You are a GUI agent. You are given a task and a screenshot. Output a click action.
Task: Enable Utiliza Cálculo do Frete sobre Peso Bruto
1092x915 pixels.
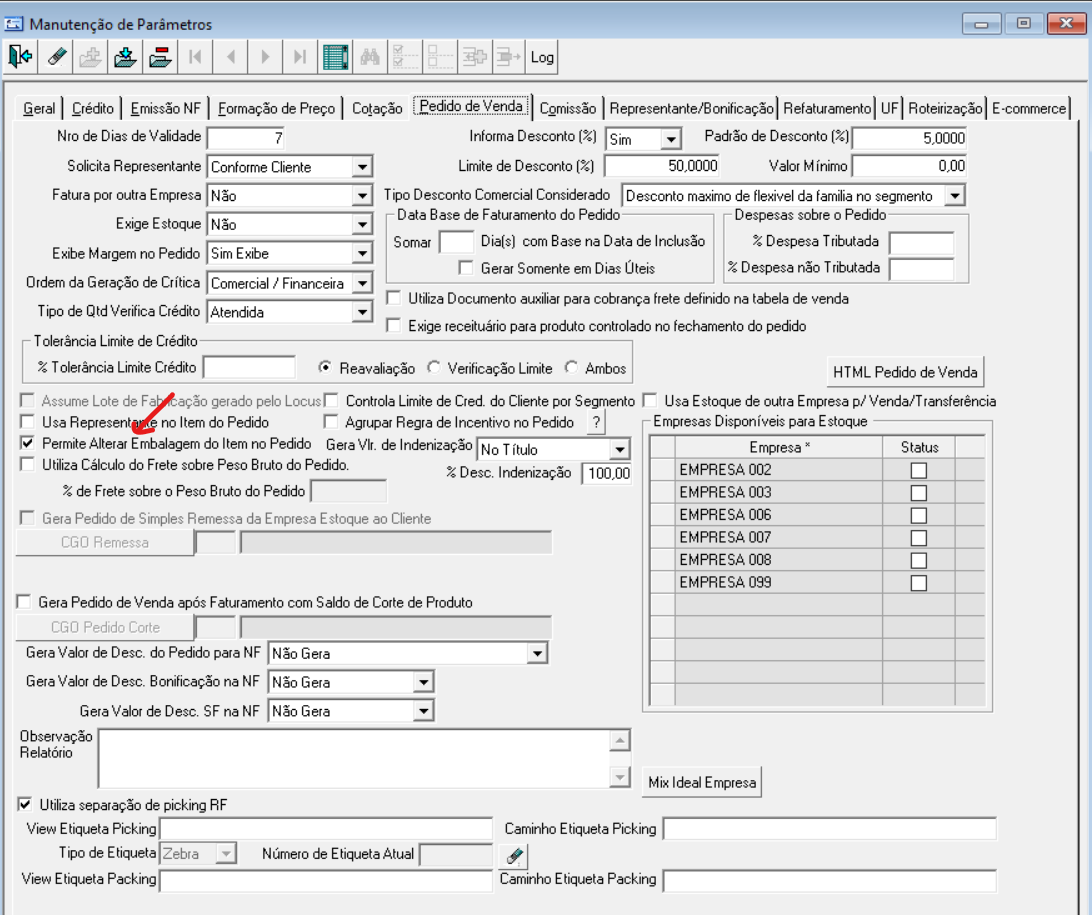click(x=27, y=464)
